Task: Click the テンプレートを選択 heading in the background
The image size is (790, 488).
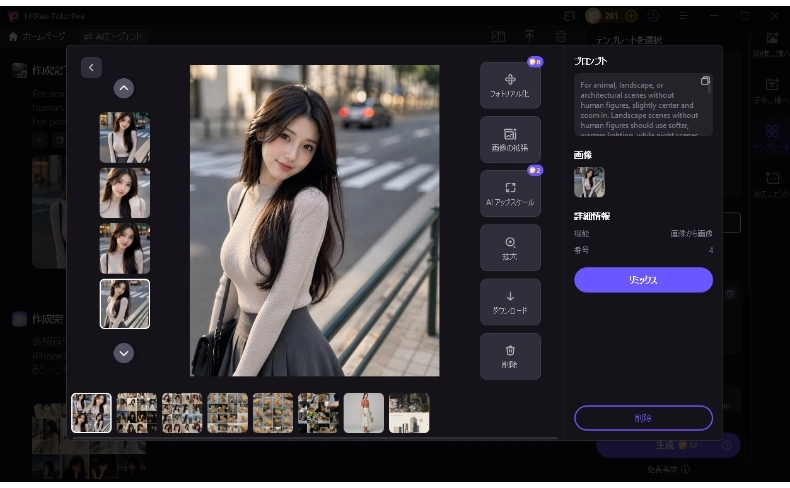Action: 628,40
